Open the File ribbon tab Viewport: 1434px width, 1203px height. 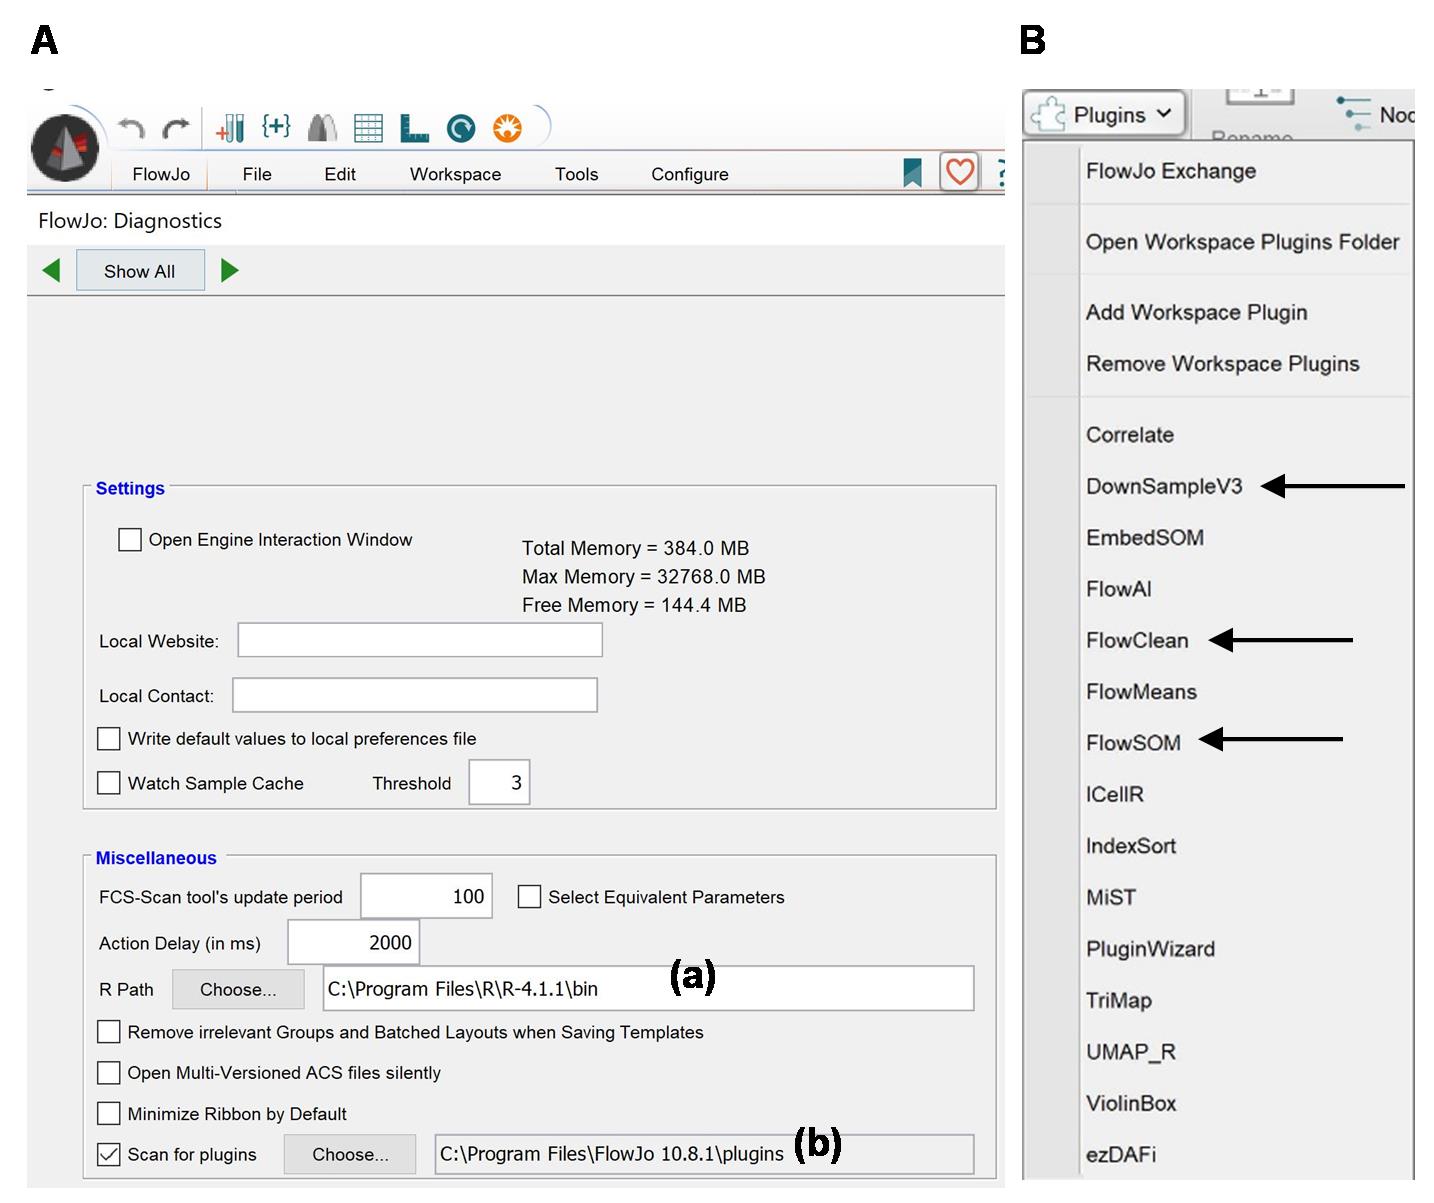(x=257, y=174)
